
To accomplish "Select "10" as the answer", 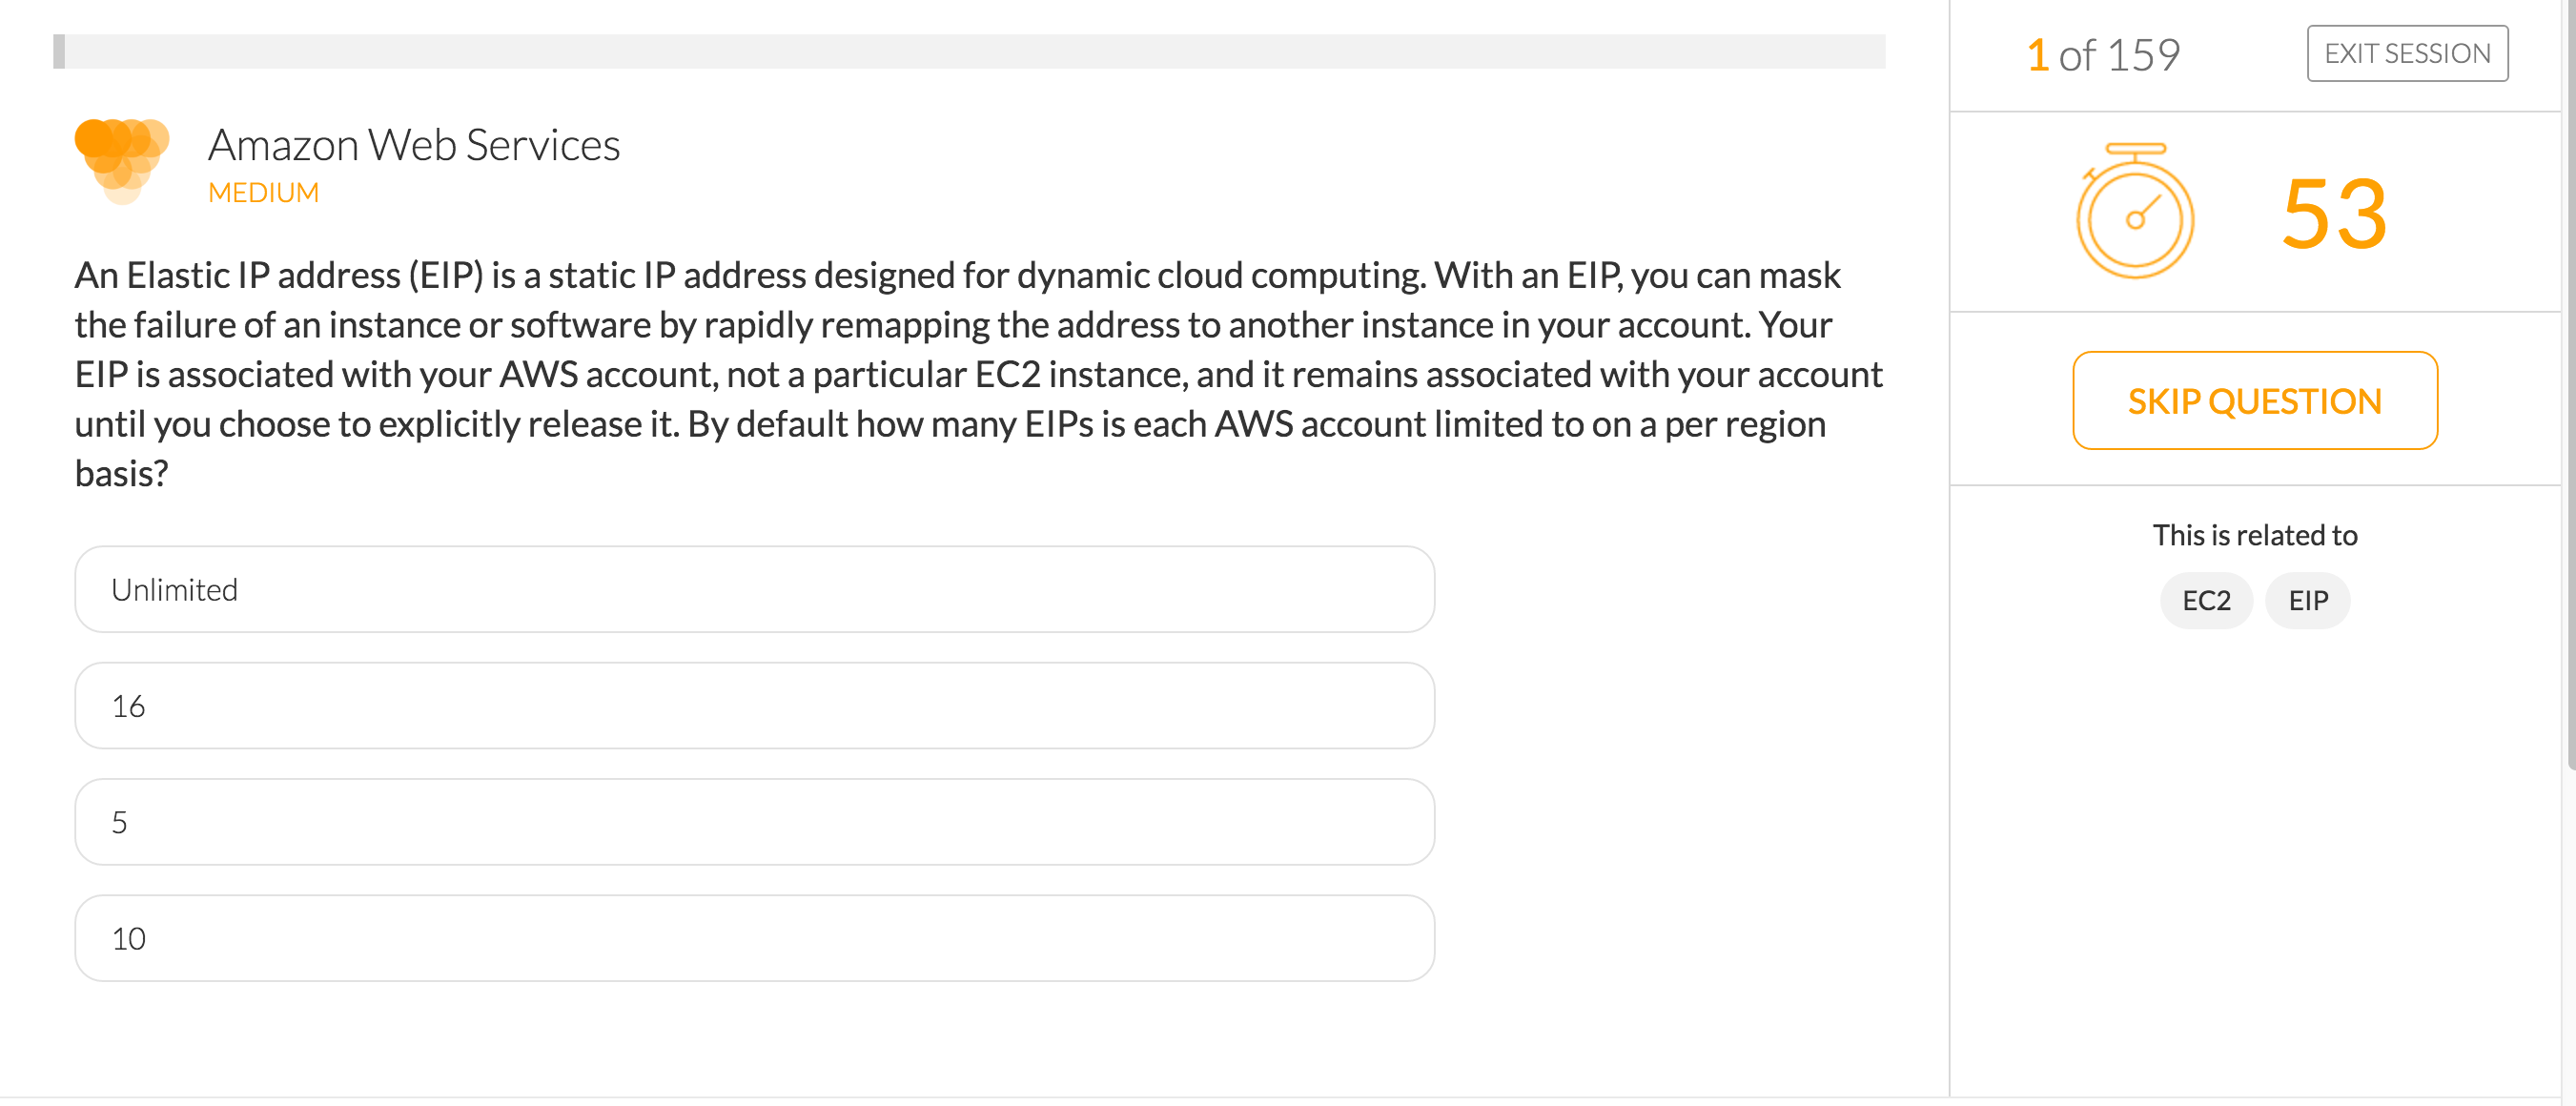I will (x=754, y=937).
